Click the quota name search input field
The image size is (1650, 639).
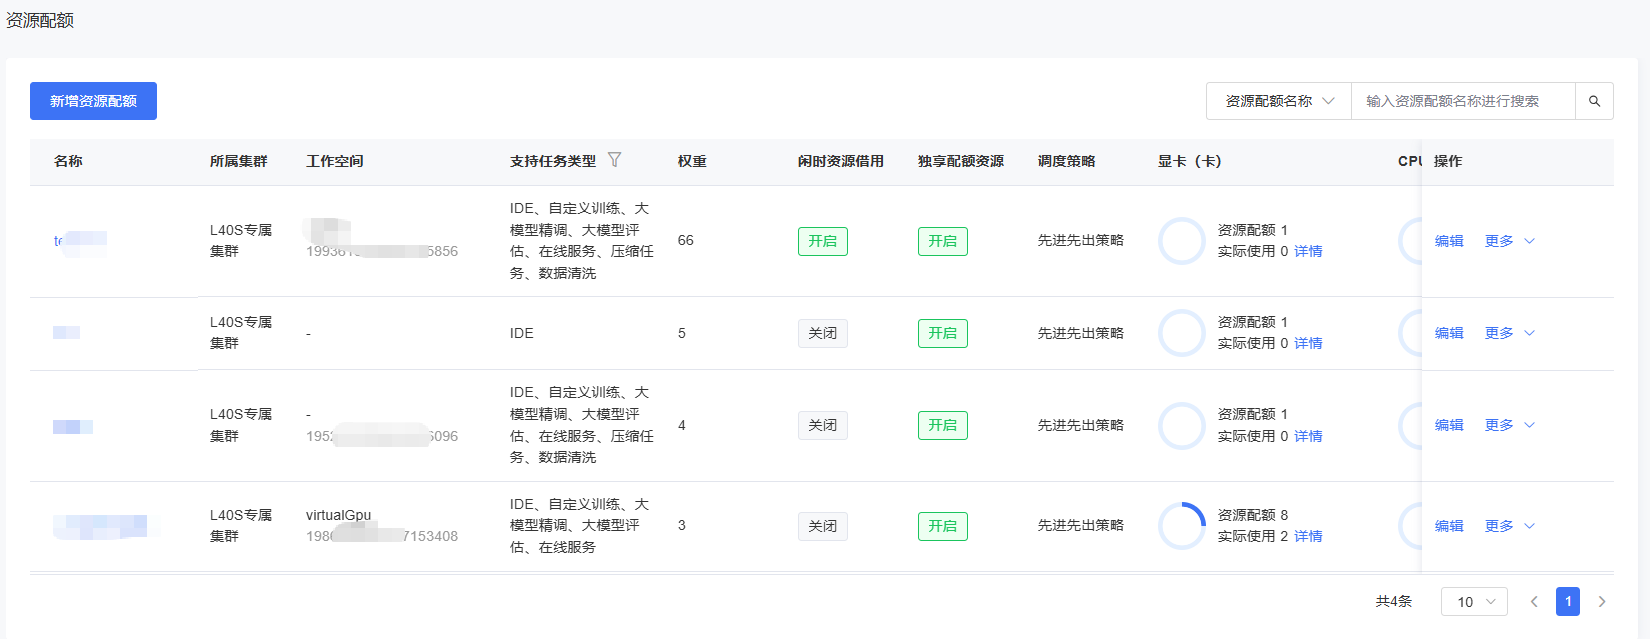pos(1462,101)
